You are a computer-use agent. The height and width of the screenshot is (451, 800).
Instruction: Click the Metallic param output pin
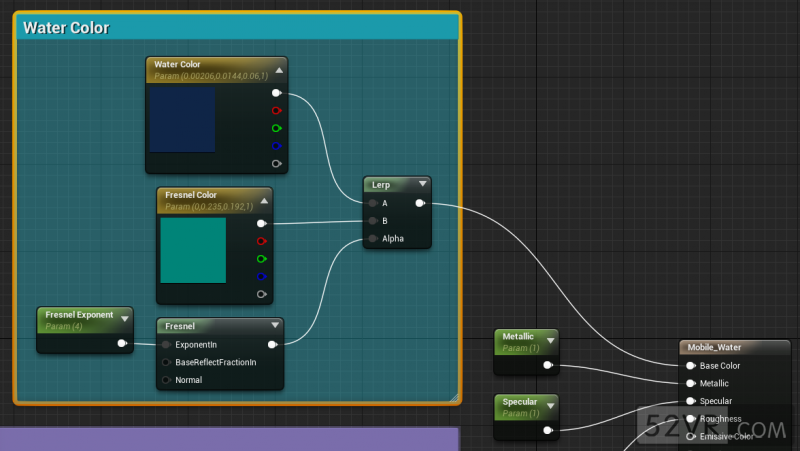click(547, 365)
